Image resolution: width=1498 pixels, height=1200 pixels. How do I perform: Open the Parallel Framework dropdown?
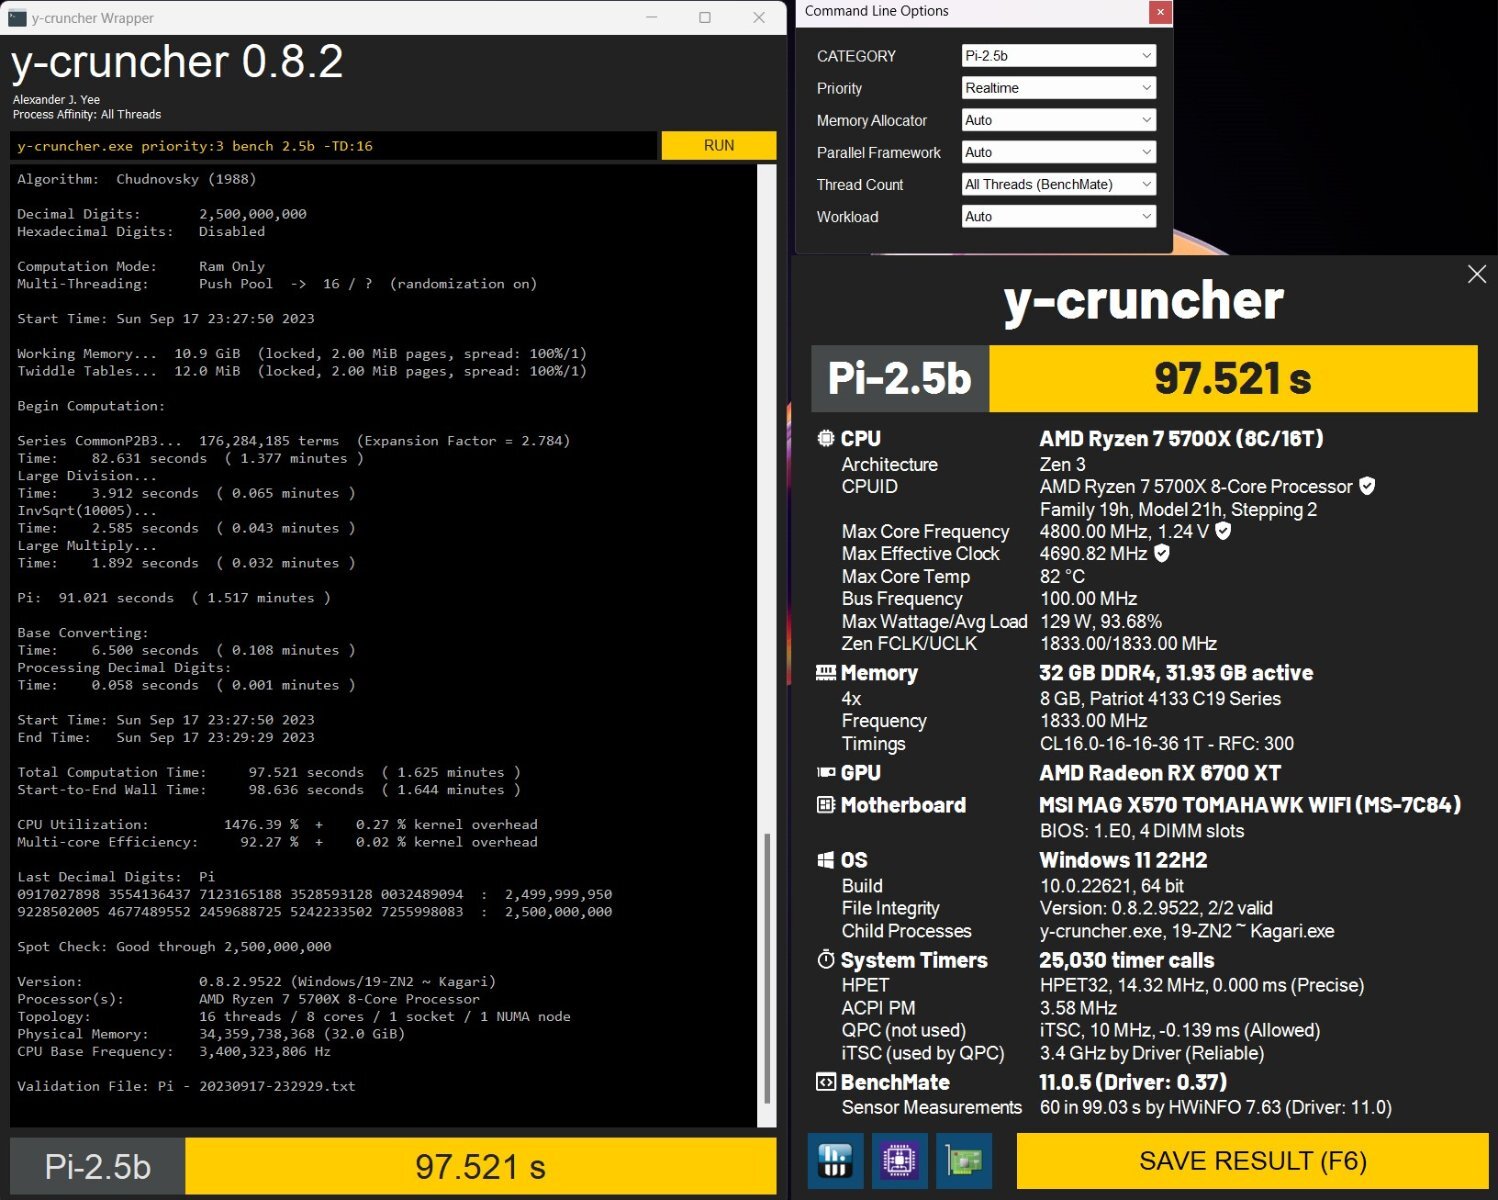(x=1058, y=152)
